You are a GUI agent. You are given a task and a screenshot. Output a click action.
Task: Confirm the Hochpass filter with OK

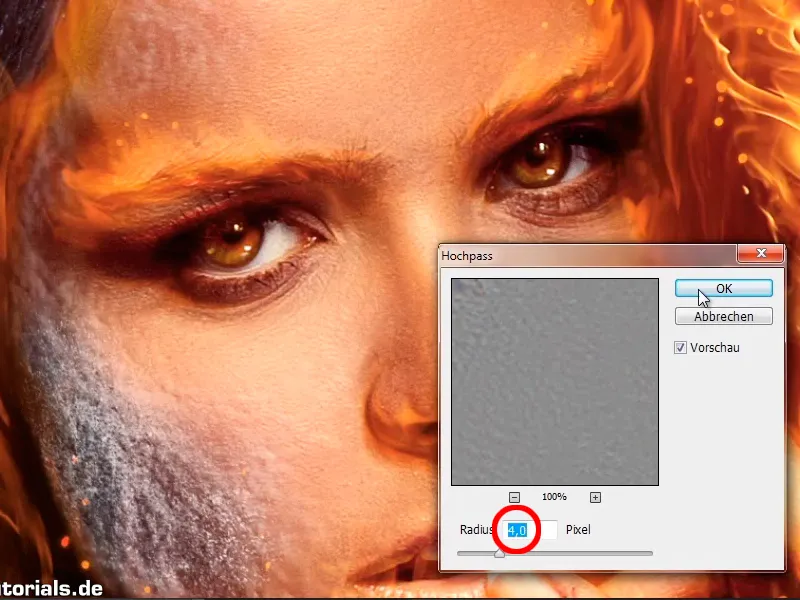723,288
